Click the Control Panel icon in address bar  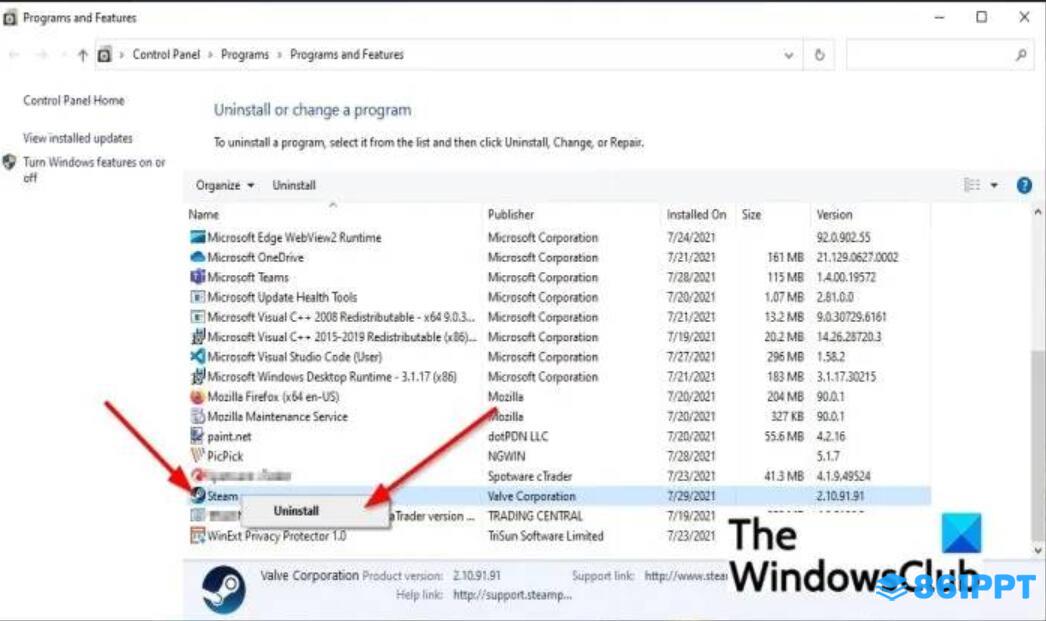pyautogui.click(x=104, y=55)
